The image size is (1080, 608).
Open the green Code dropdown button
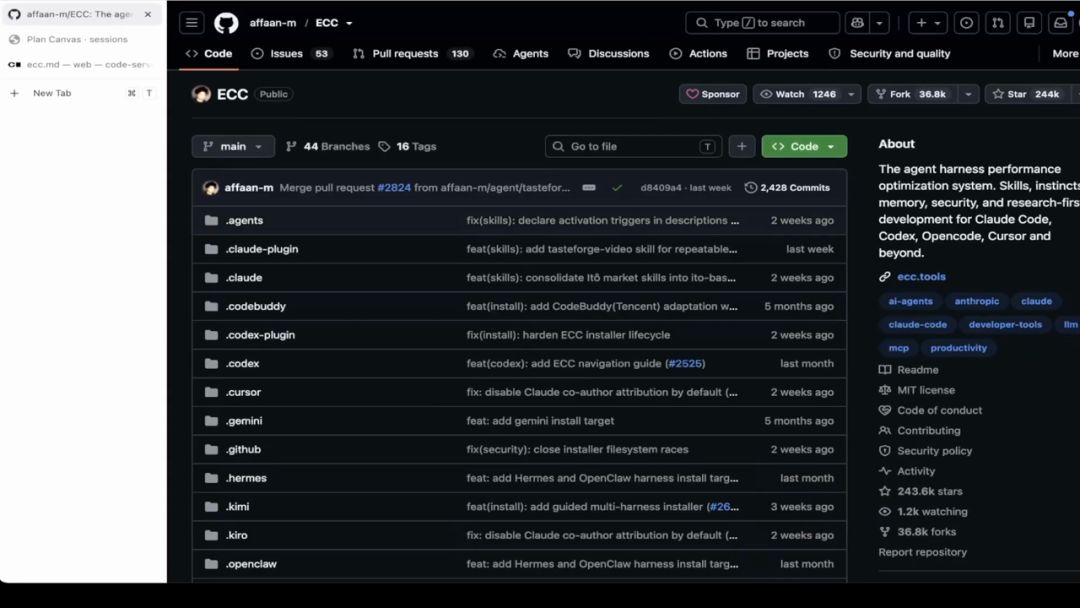pyautogui.click(x=804, y=147)
